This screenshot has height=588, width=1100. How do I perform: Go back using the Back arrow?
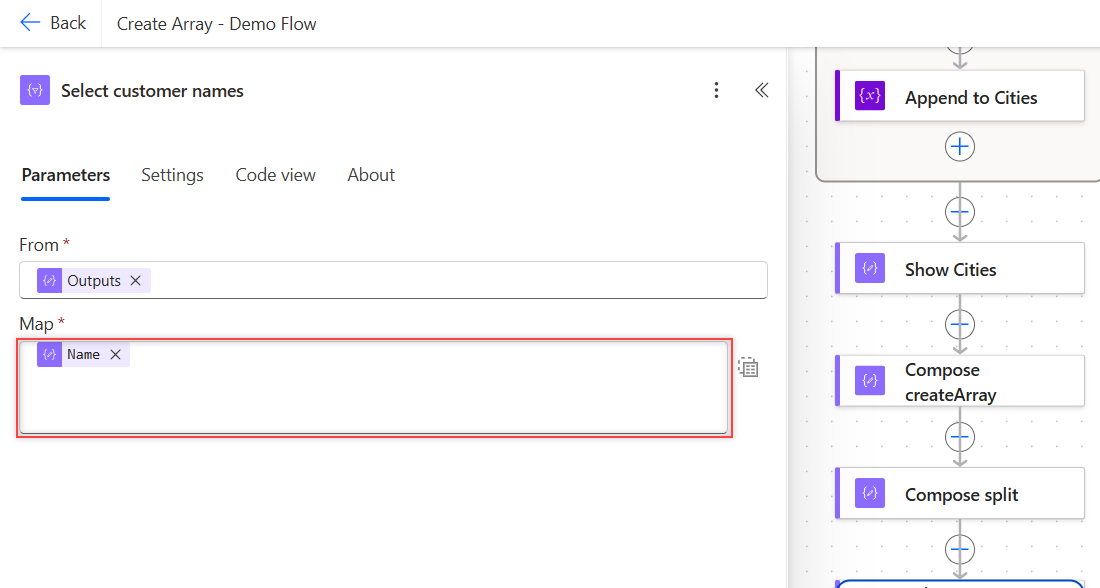53,23
